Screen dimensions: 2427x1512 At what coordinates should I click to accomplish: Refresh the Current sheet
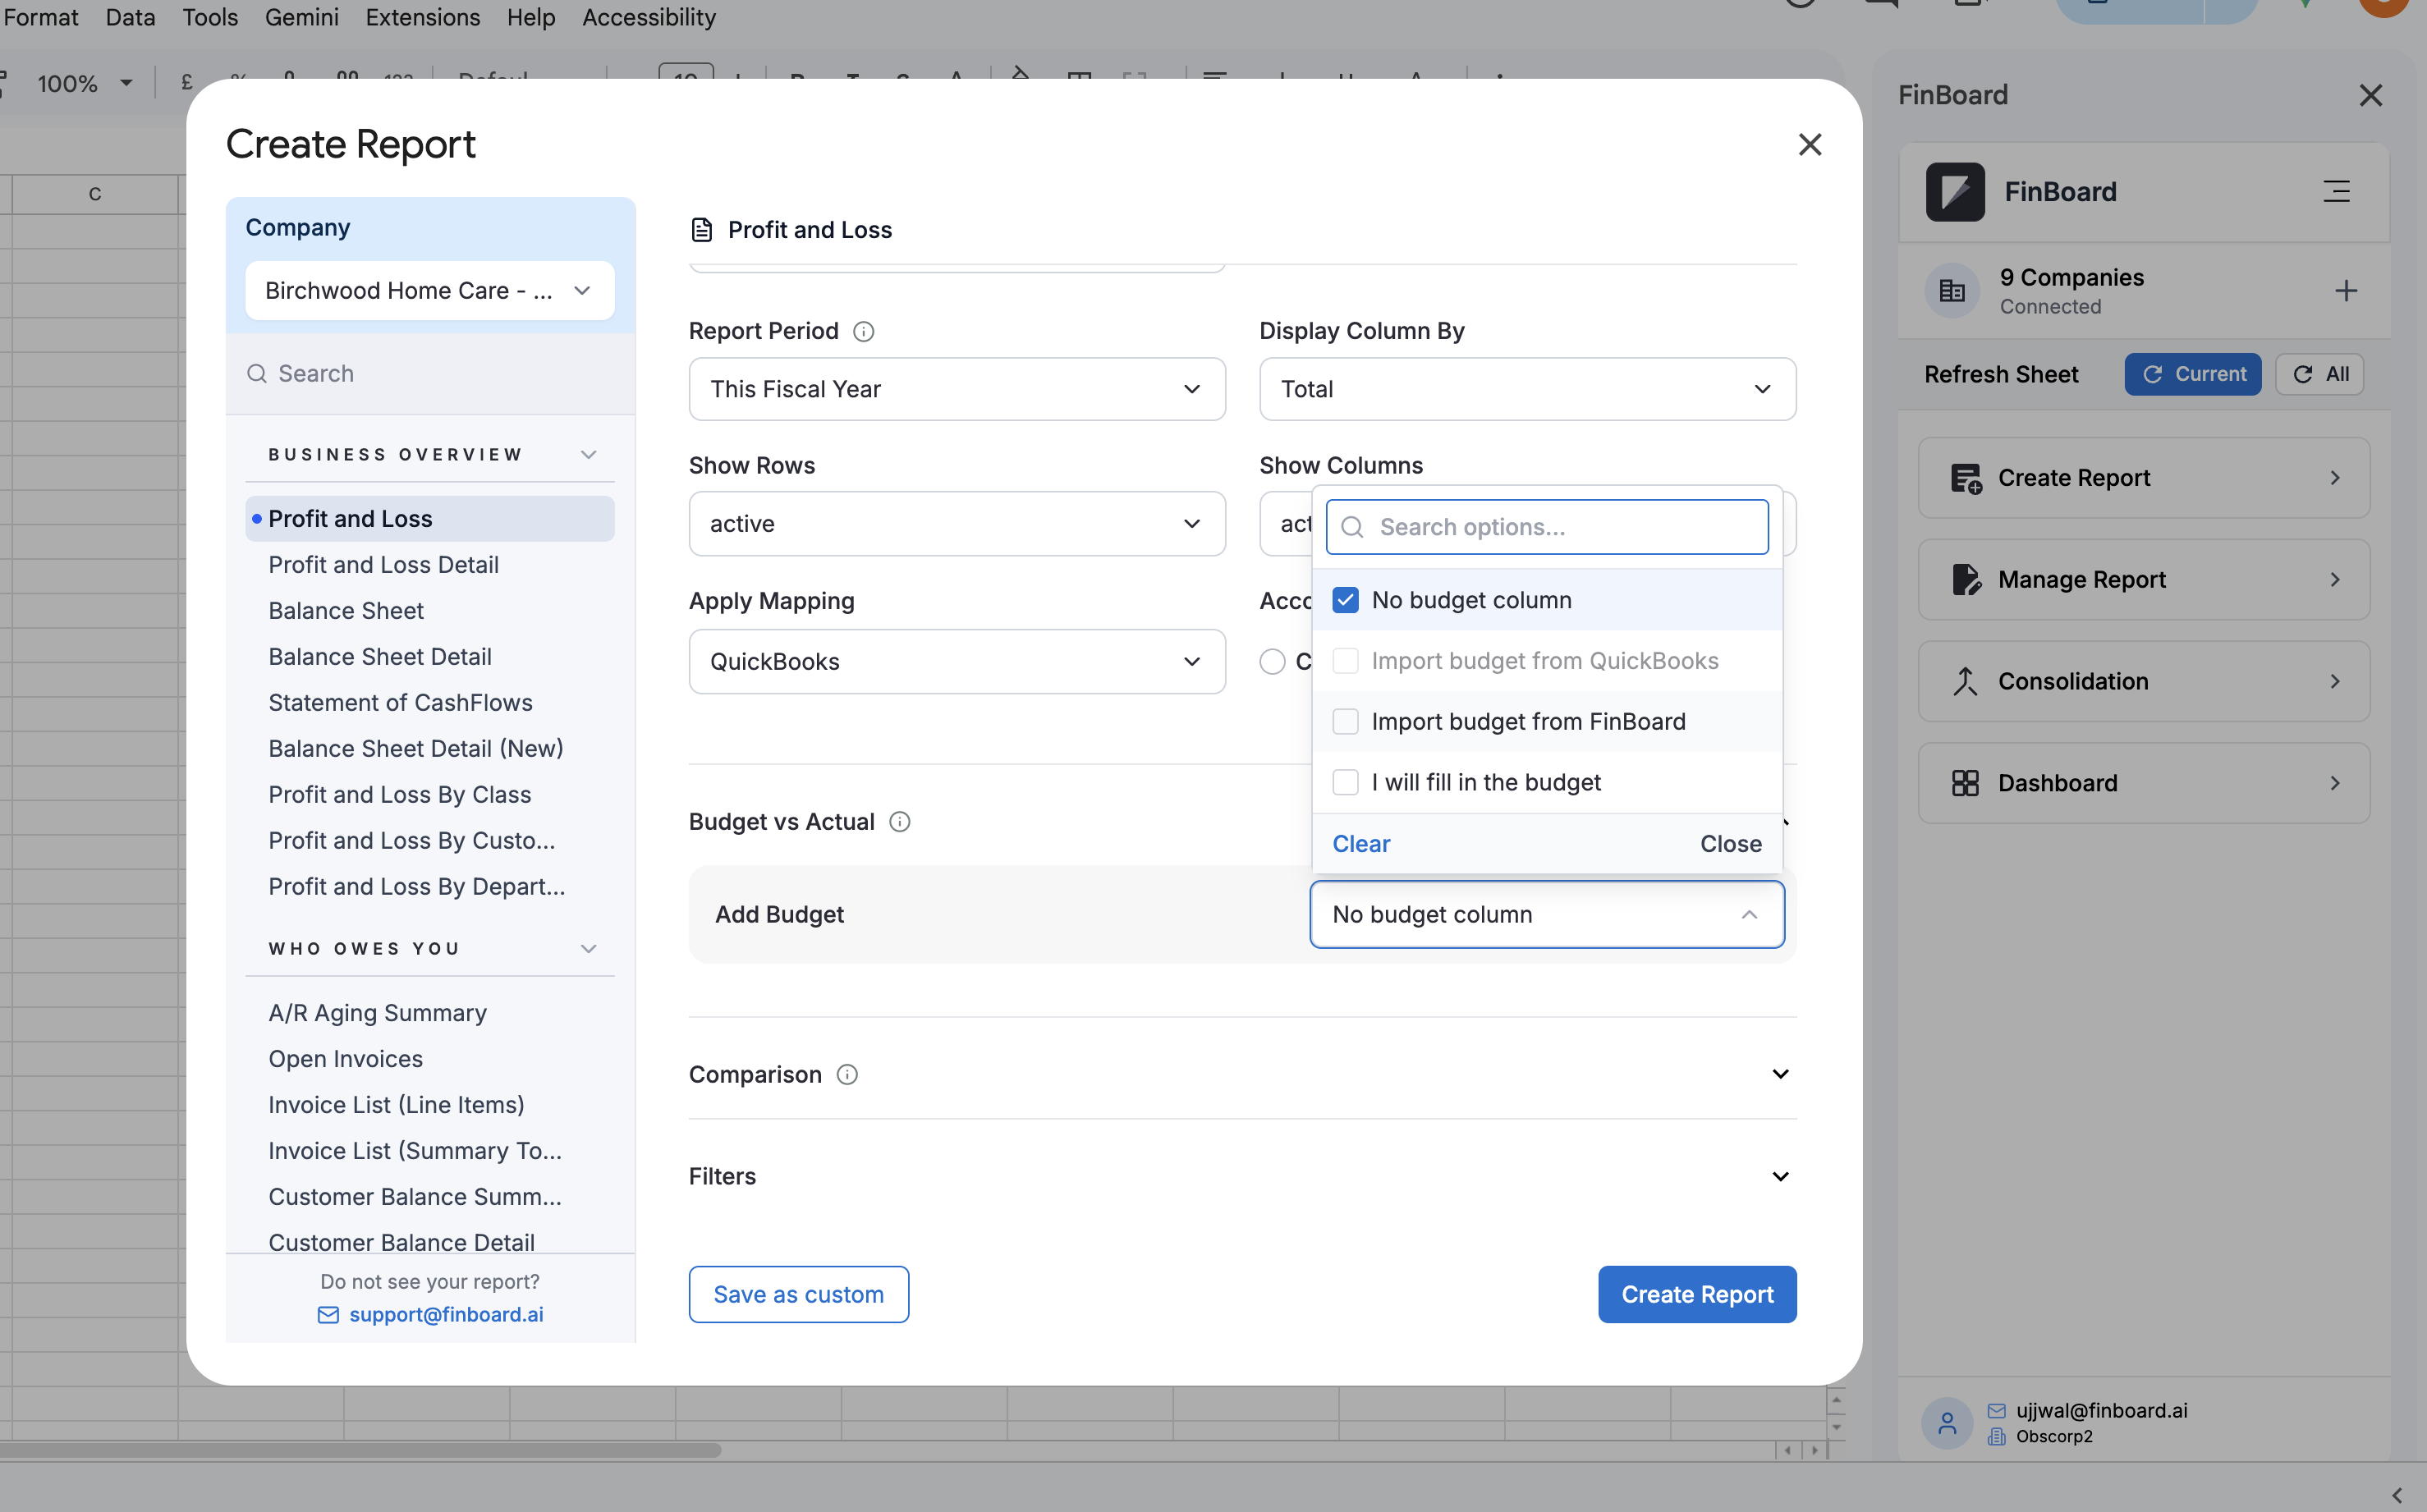coord(2193,375)
